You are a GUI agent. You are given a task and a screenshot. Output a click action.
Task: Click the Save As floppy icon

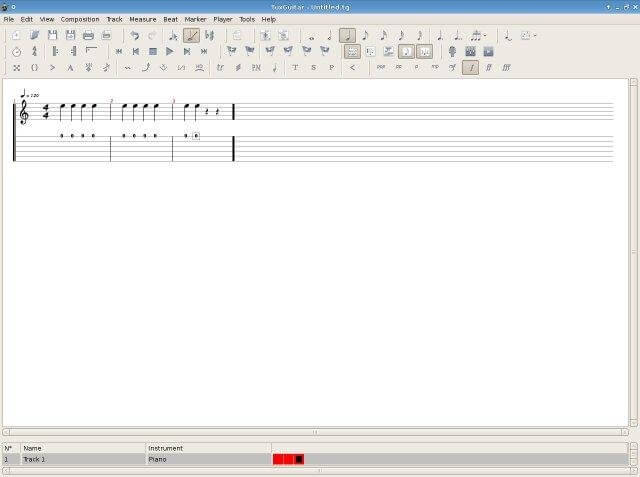[x=70, y=35]
